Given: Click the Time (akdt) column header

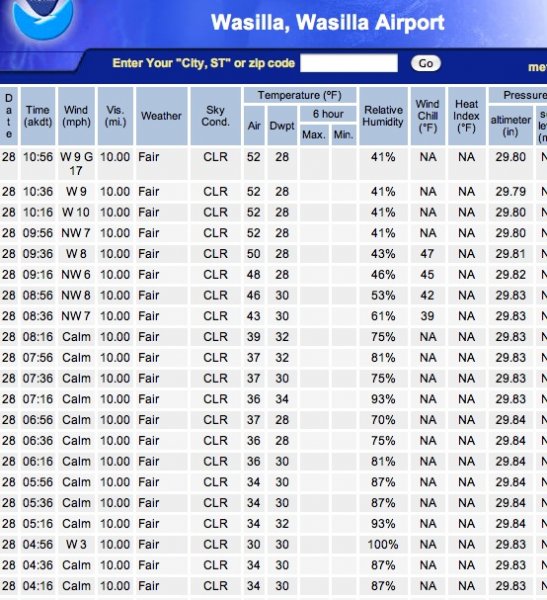Looking at the screenshot, I should (38, 116).
